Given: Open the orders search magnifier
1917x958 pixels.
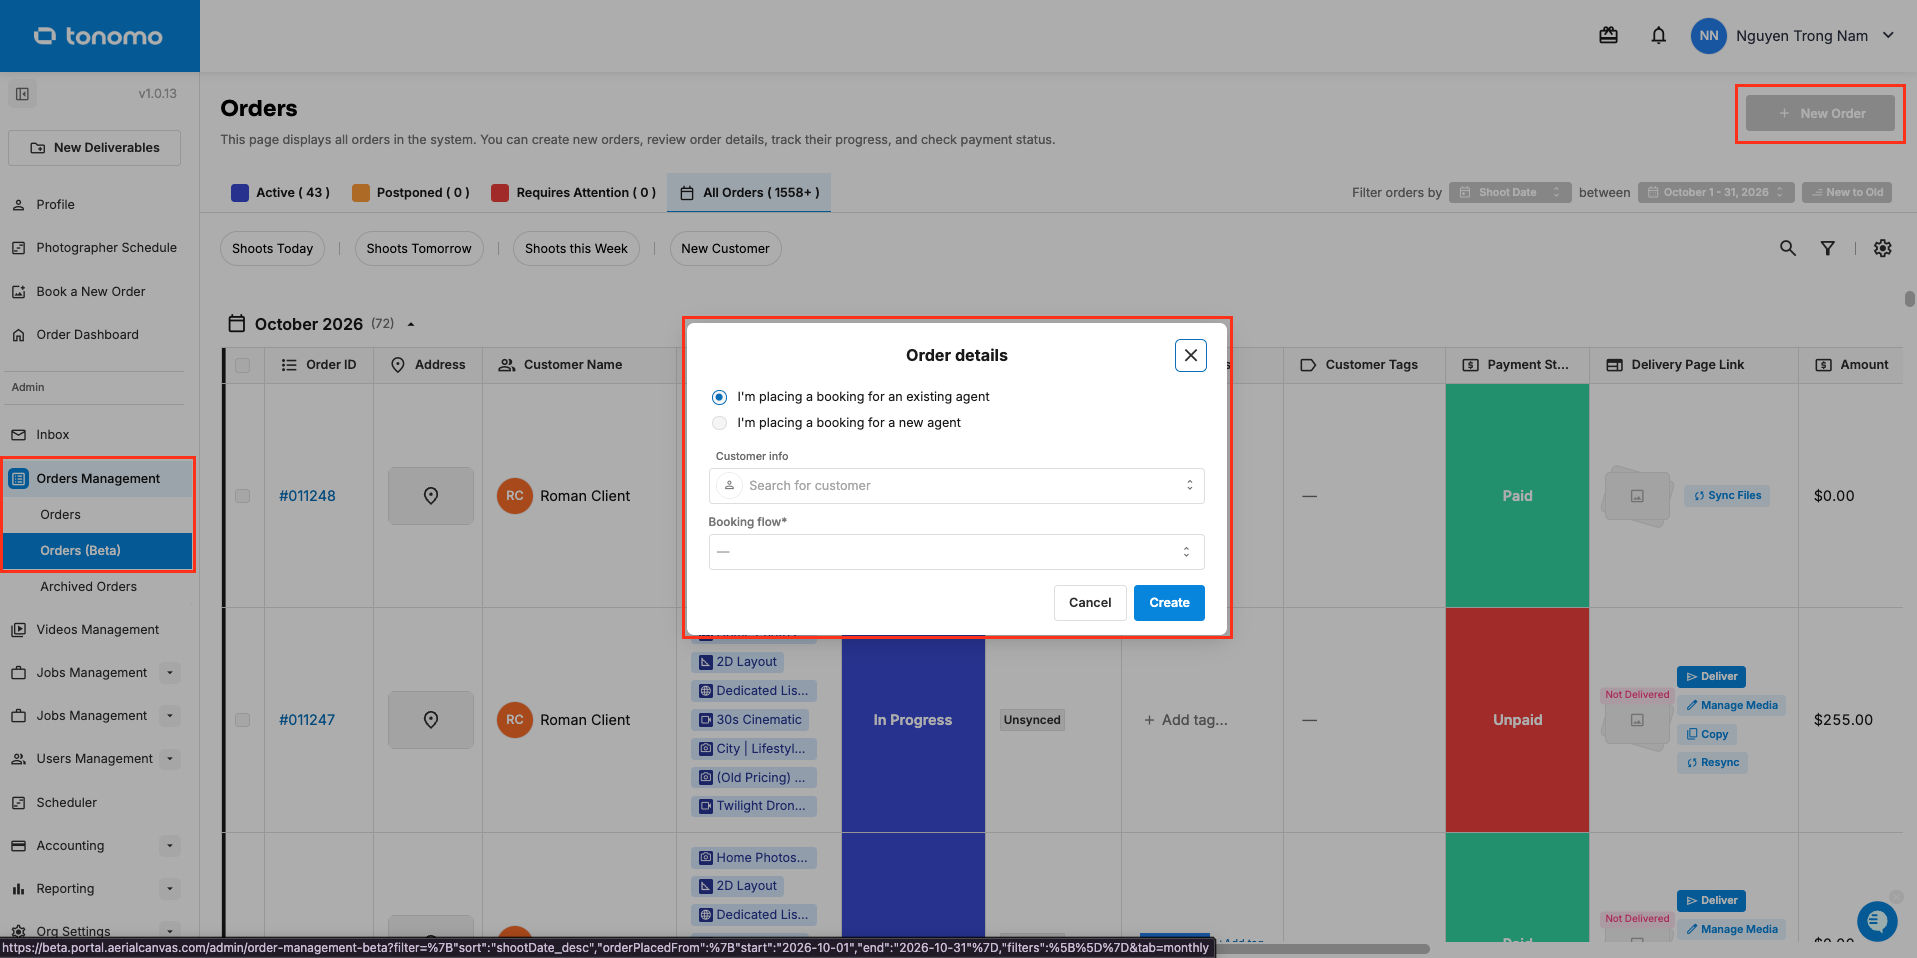Looking at the screenshot, I should 1788,248.
